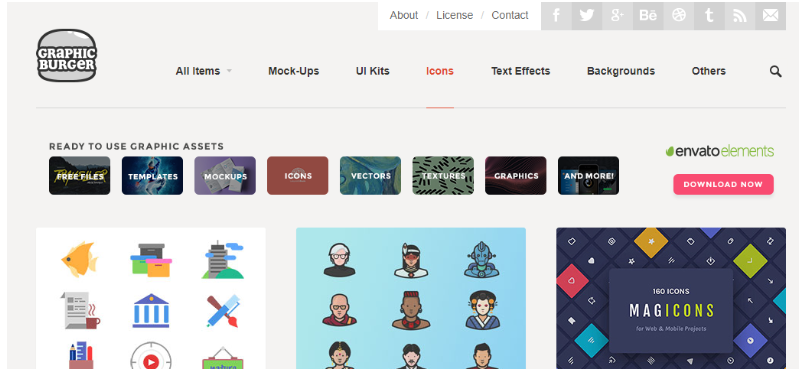Follow the About link
This screenshot has height=377, width=799.
point(404,15)
